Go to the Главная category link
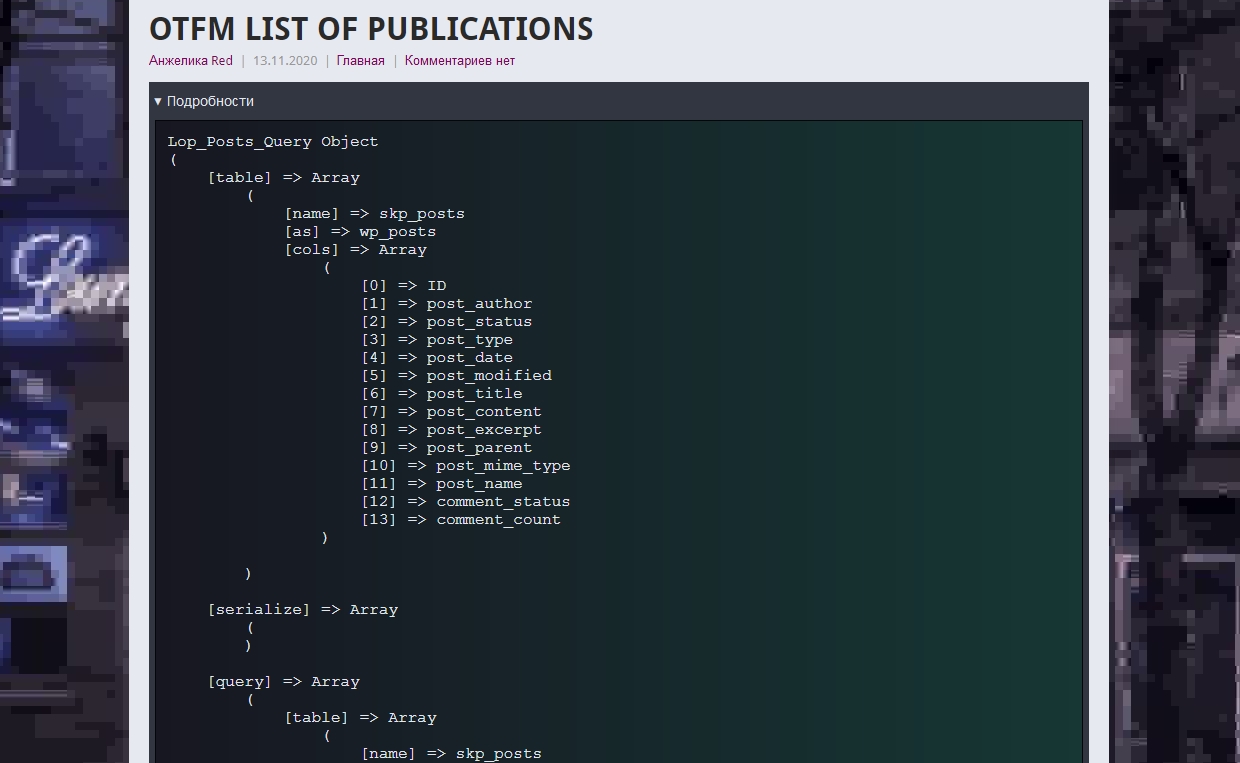Image resolution: width=1240 pixels, height=763 pixels. [x=360, y=60]
